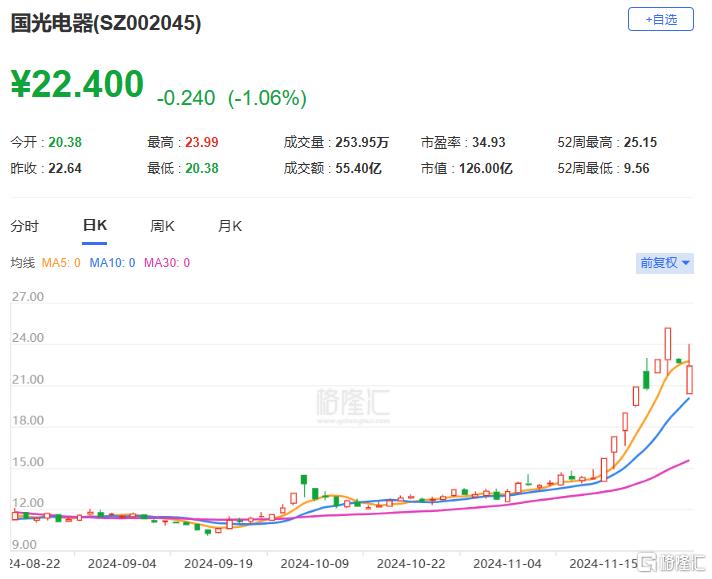Click the 成交额 turnover 55.40亿

(x=358, y=168)
